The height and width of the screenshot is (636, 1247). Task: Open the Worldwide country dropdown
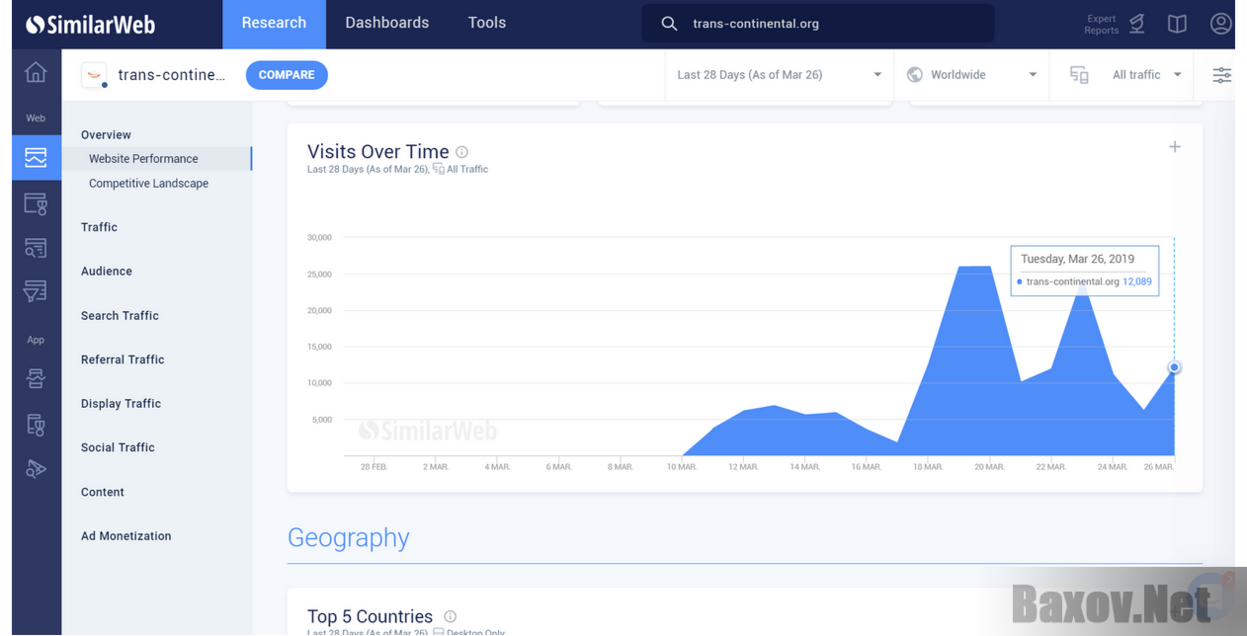[971, 75]
